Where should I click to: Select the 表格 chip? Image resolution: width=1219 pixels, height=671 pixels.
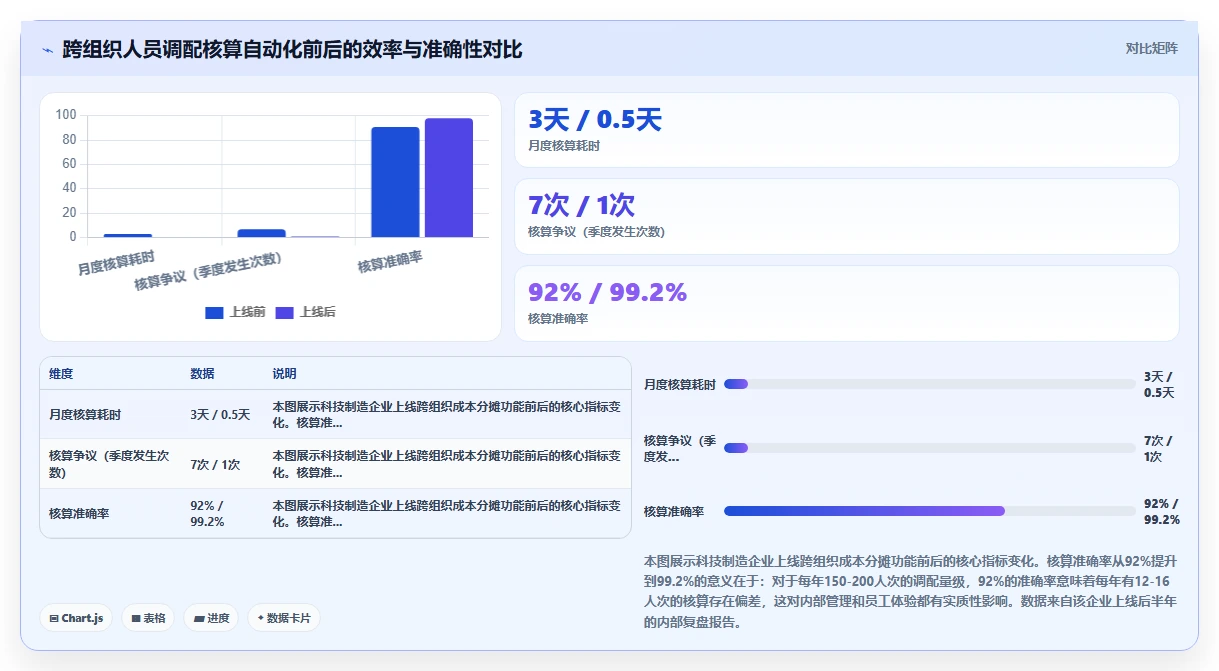(x=149, y=618)
